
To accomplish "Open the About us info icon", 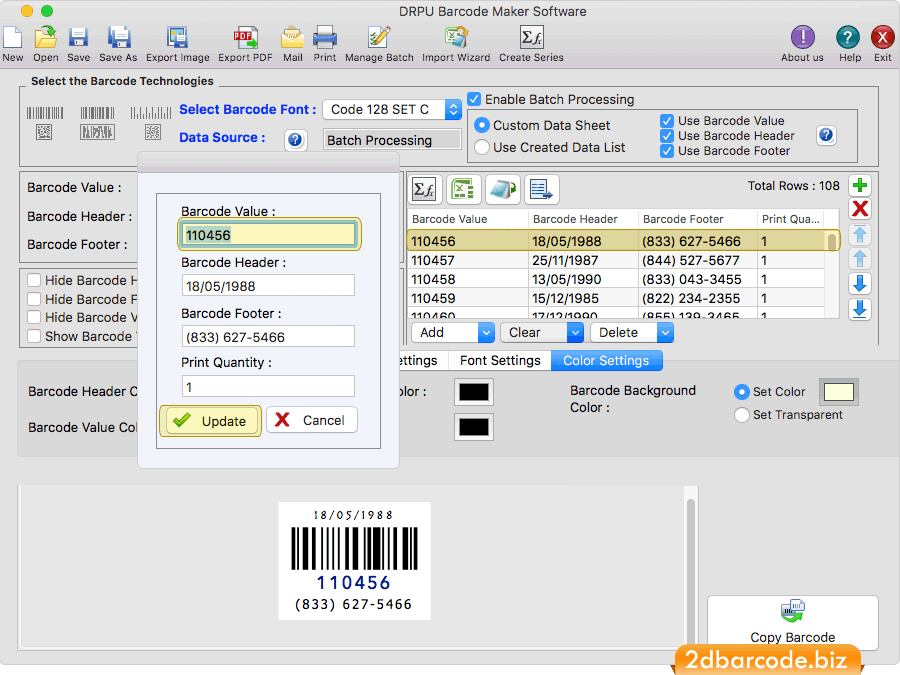I will tap(802, 38).
